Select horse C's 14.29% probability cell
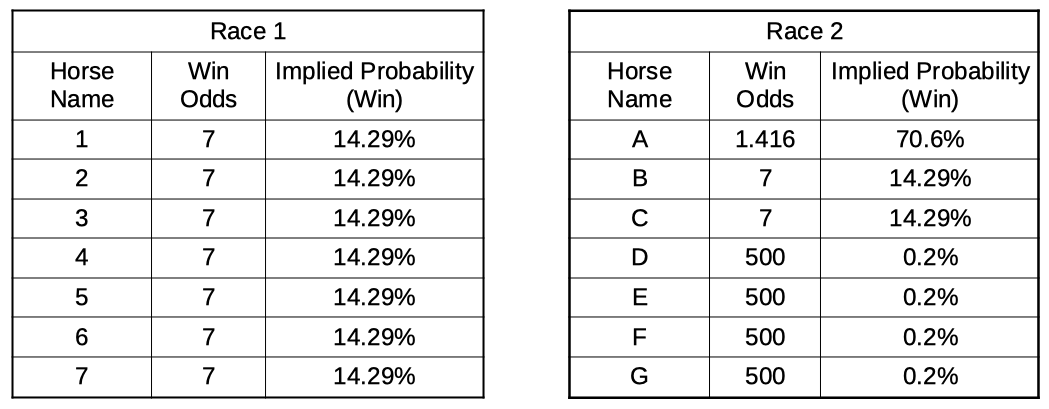This screenshot has width=1049, height=409. [x=930, y=219]
